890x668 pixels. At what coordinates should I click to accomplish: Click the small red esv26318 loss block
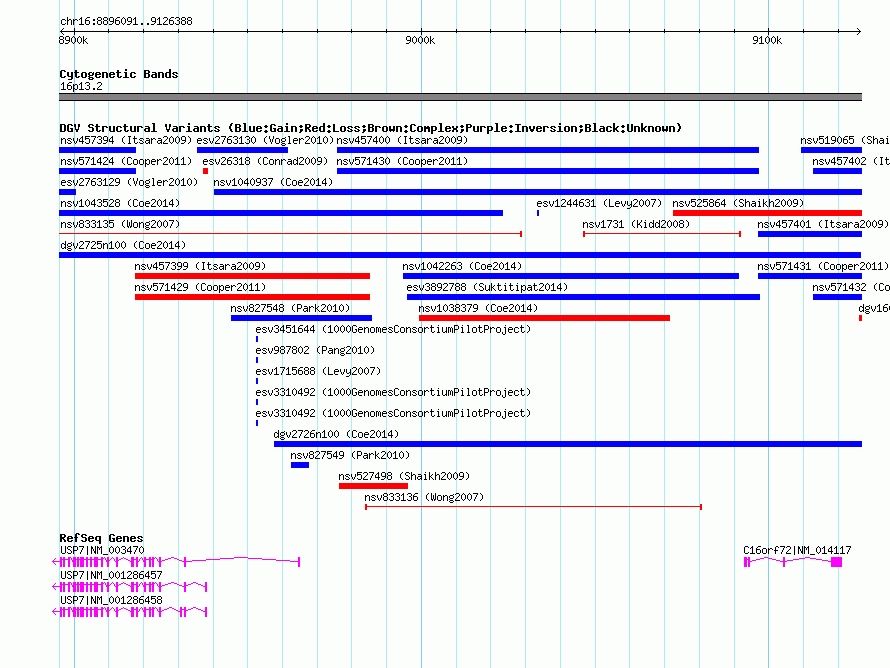point(205,171)
